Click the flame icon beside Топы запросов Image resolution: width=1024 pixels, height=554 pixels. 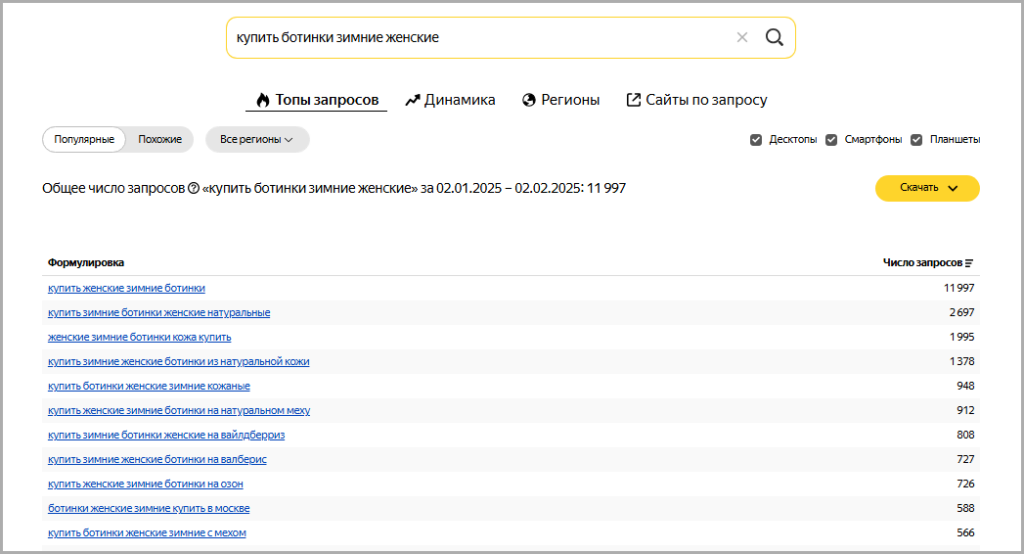(x=263, y=100)
